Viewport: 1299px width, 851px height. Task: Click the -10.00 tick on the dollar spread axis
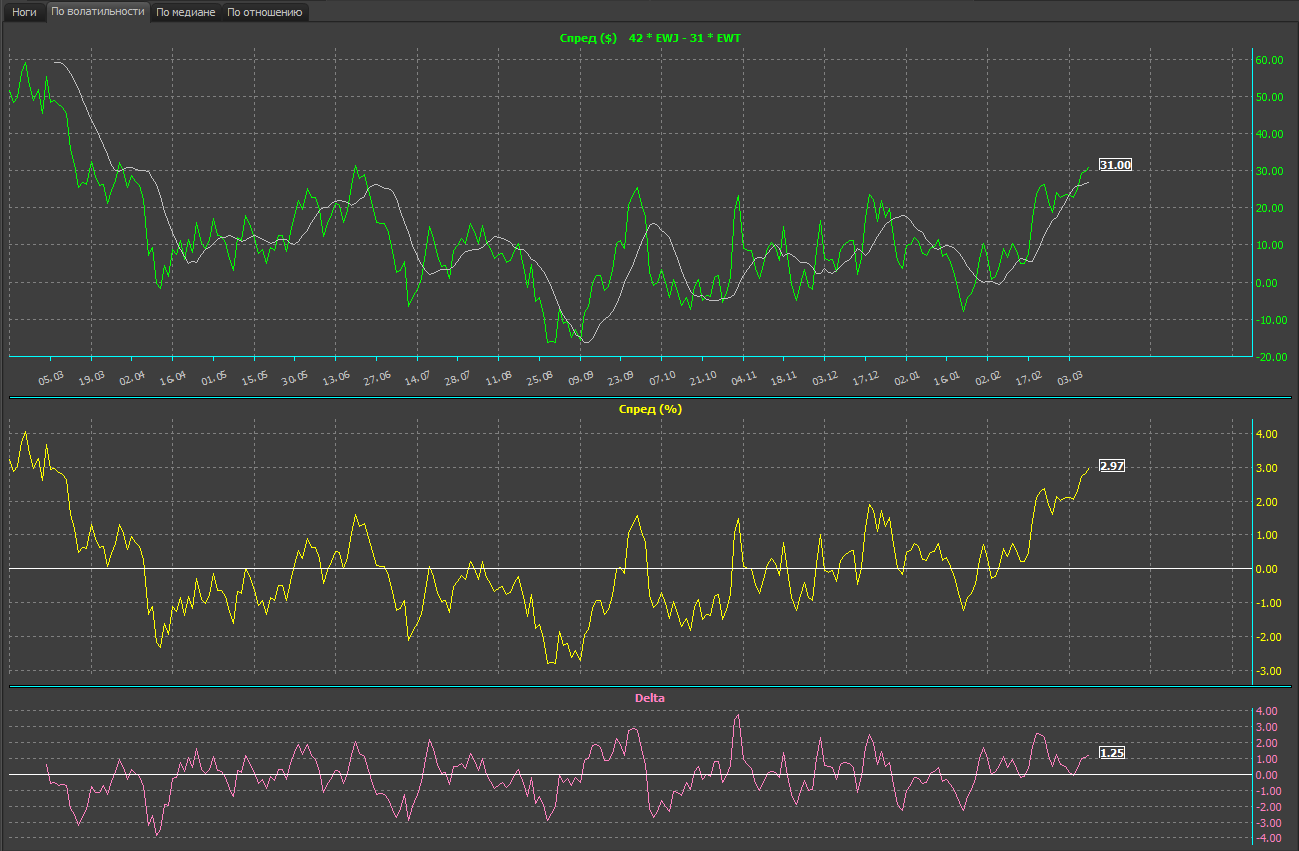point(1269,319)
